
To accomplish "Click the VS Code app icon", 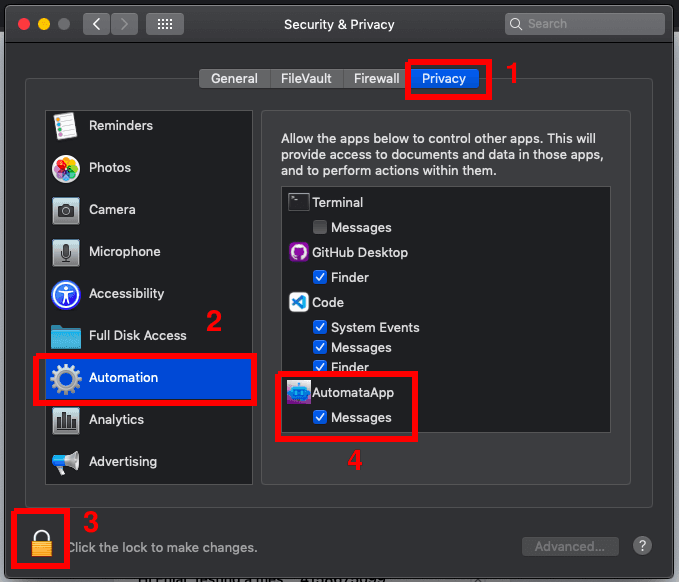I will click(298, 302).
